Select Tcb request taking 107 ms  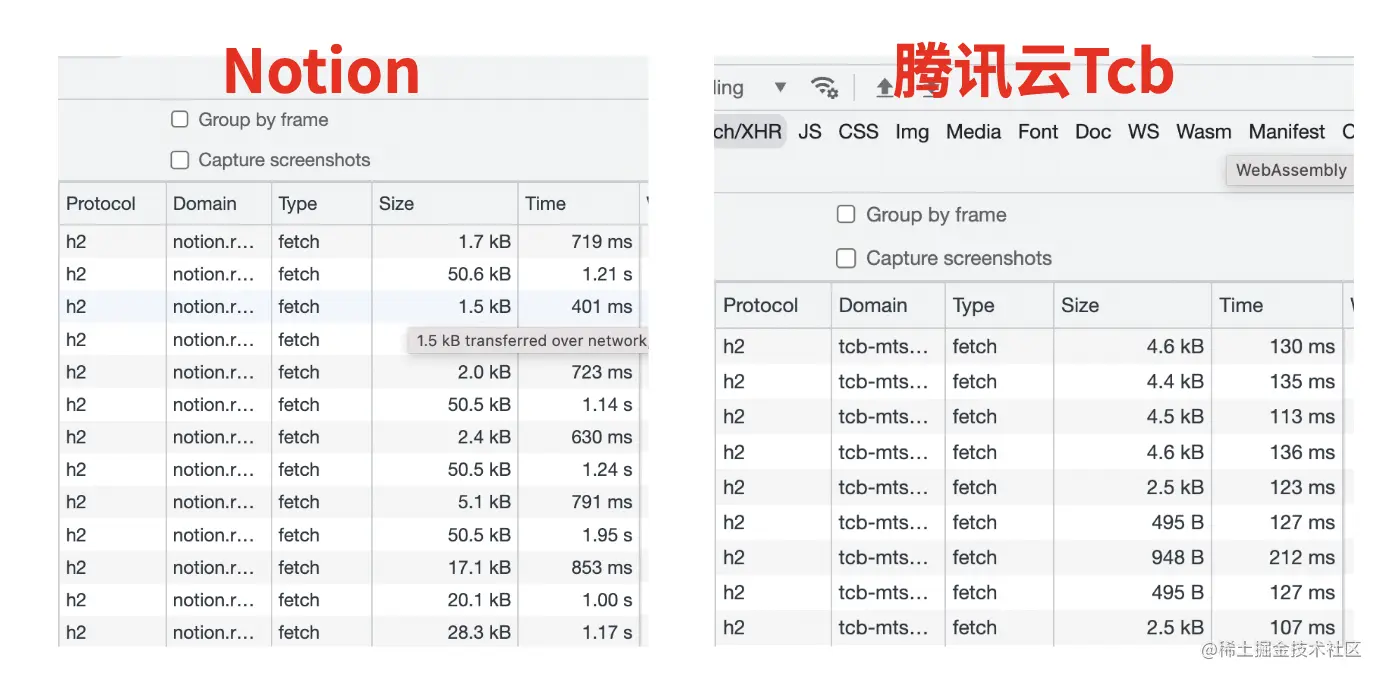pyautogui.click(x=1034, y=627)
